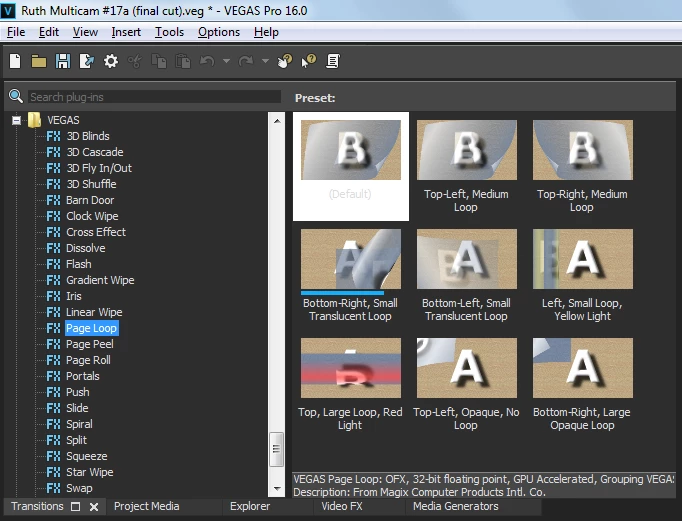The width and height of the screenshot is (682, 521).
Task: Click the Undo arrow icon
Action: pos(207,61)
